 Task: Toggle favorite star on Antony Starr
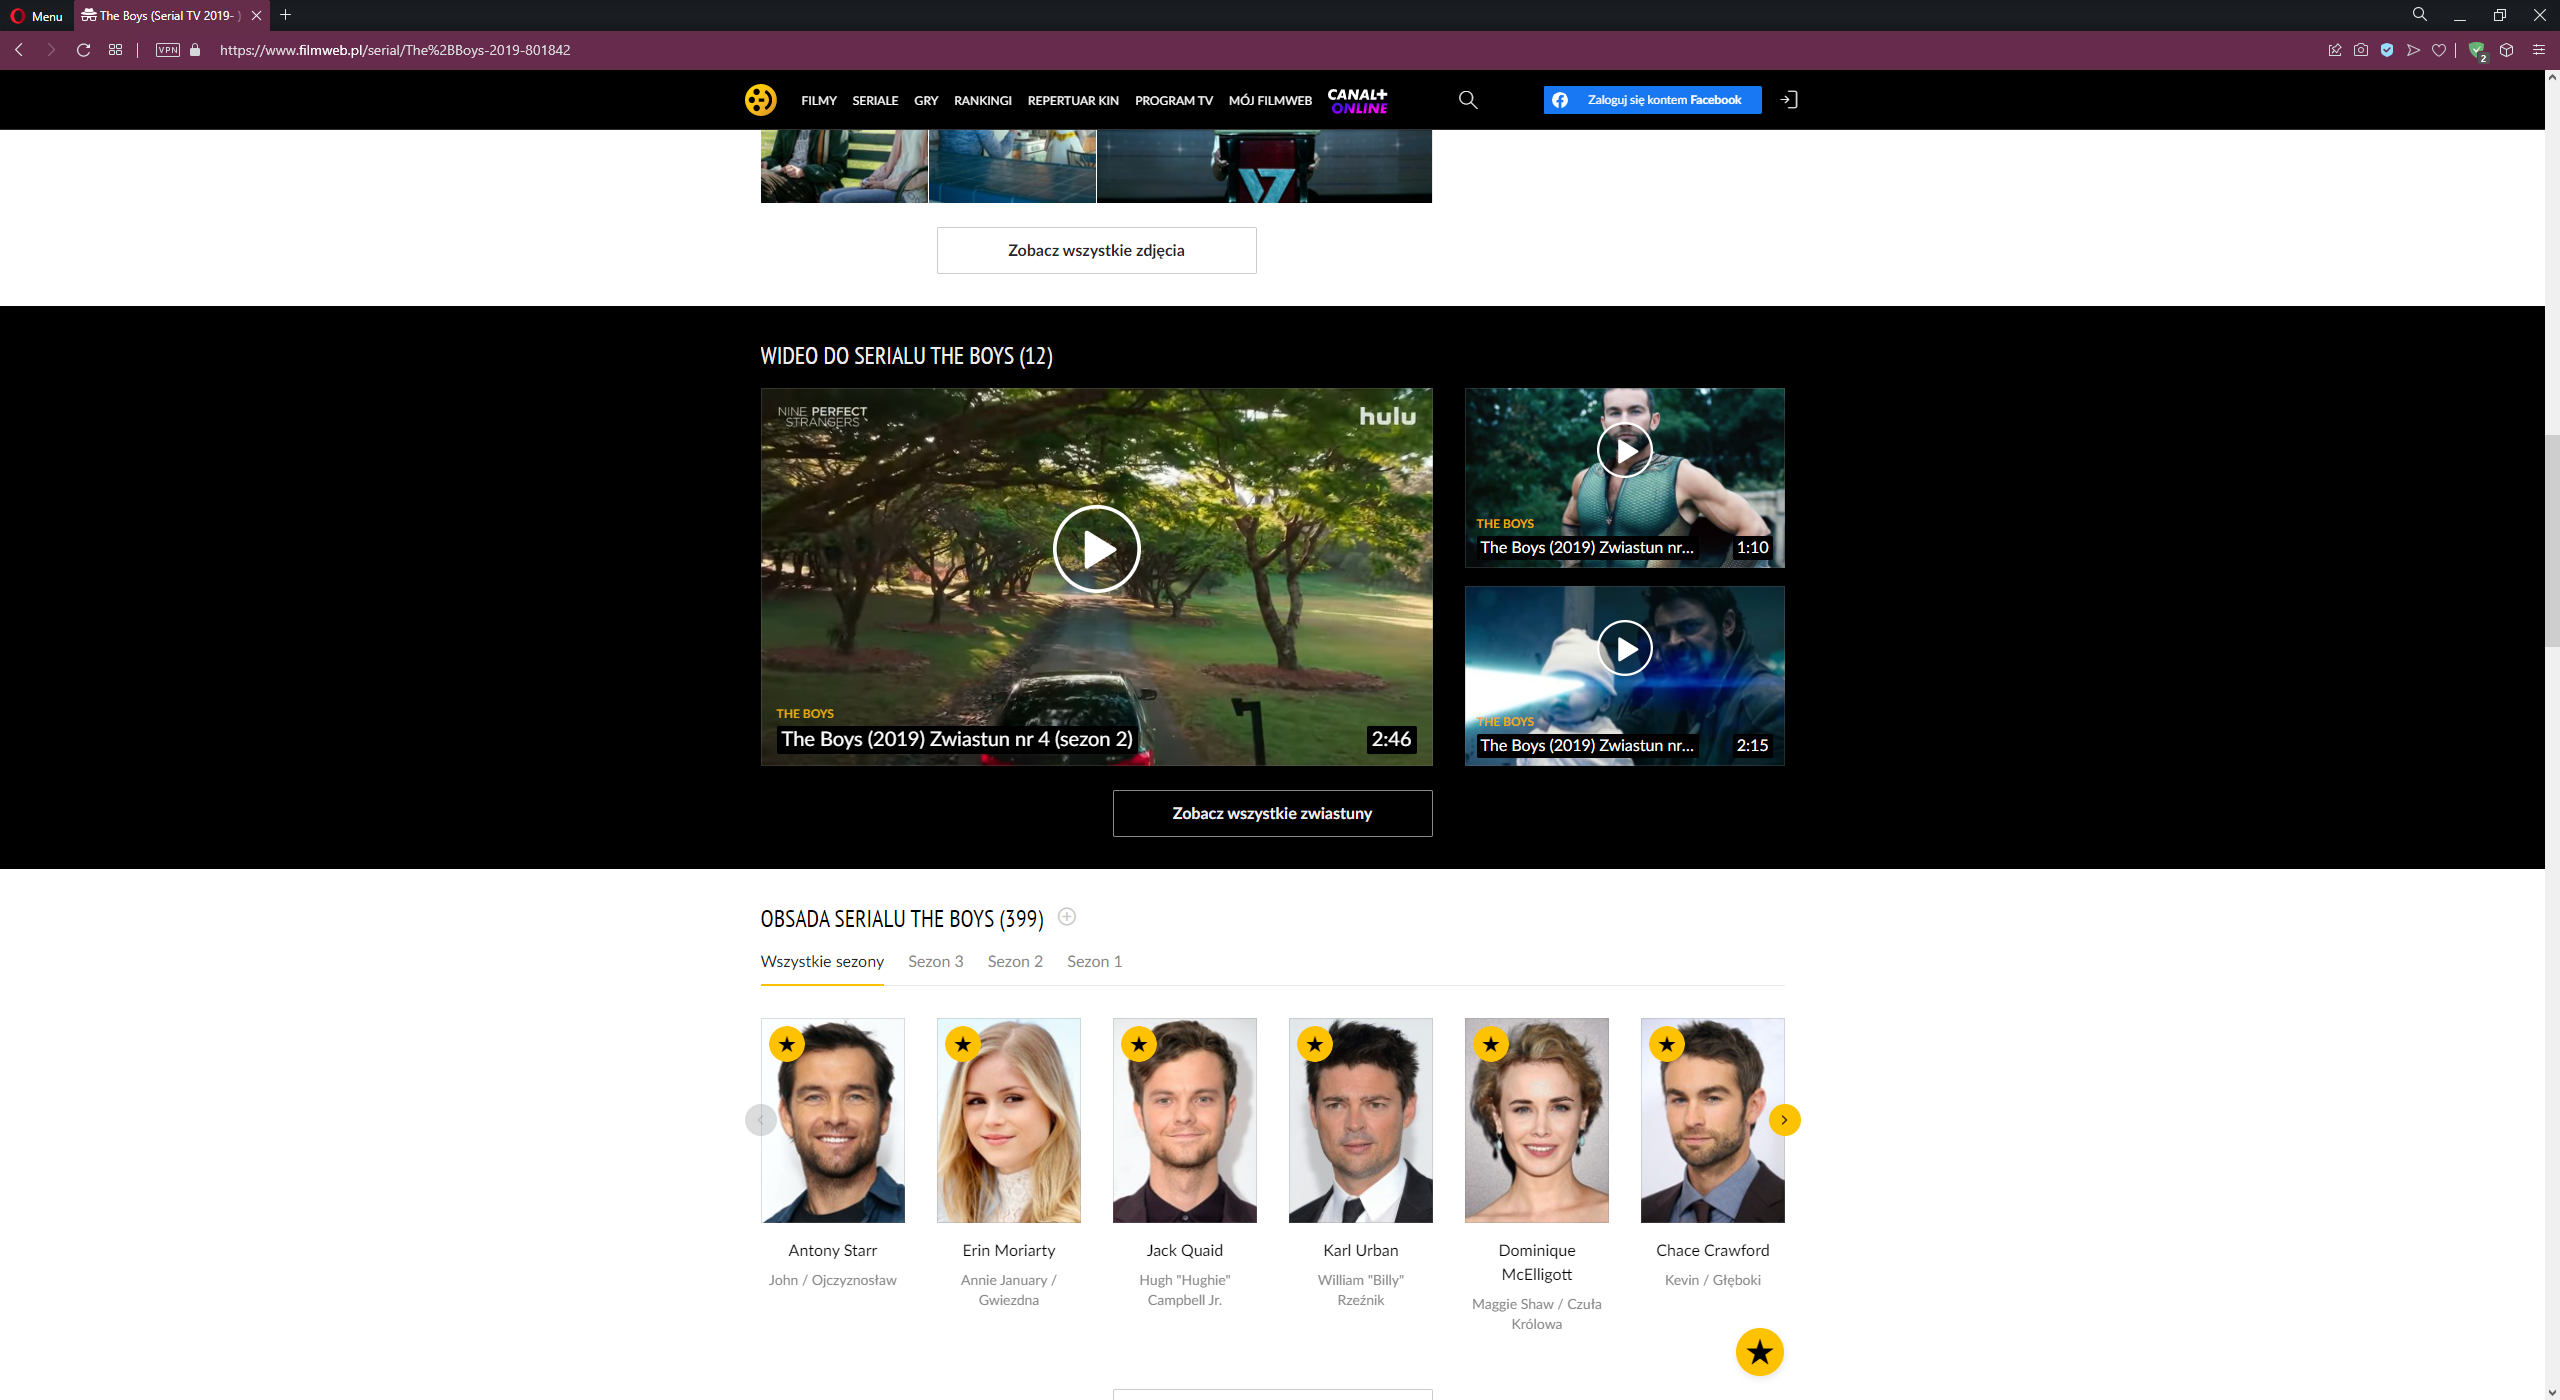[788, 1043]
